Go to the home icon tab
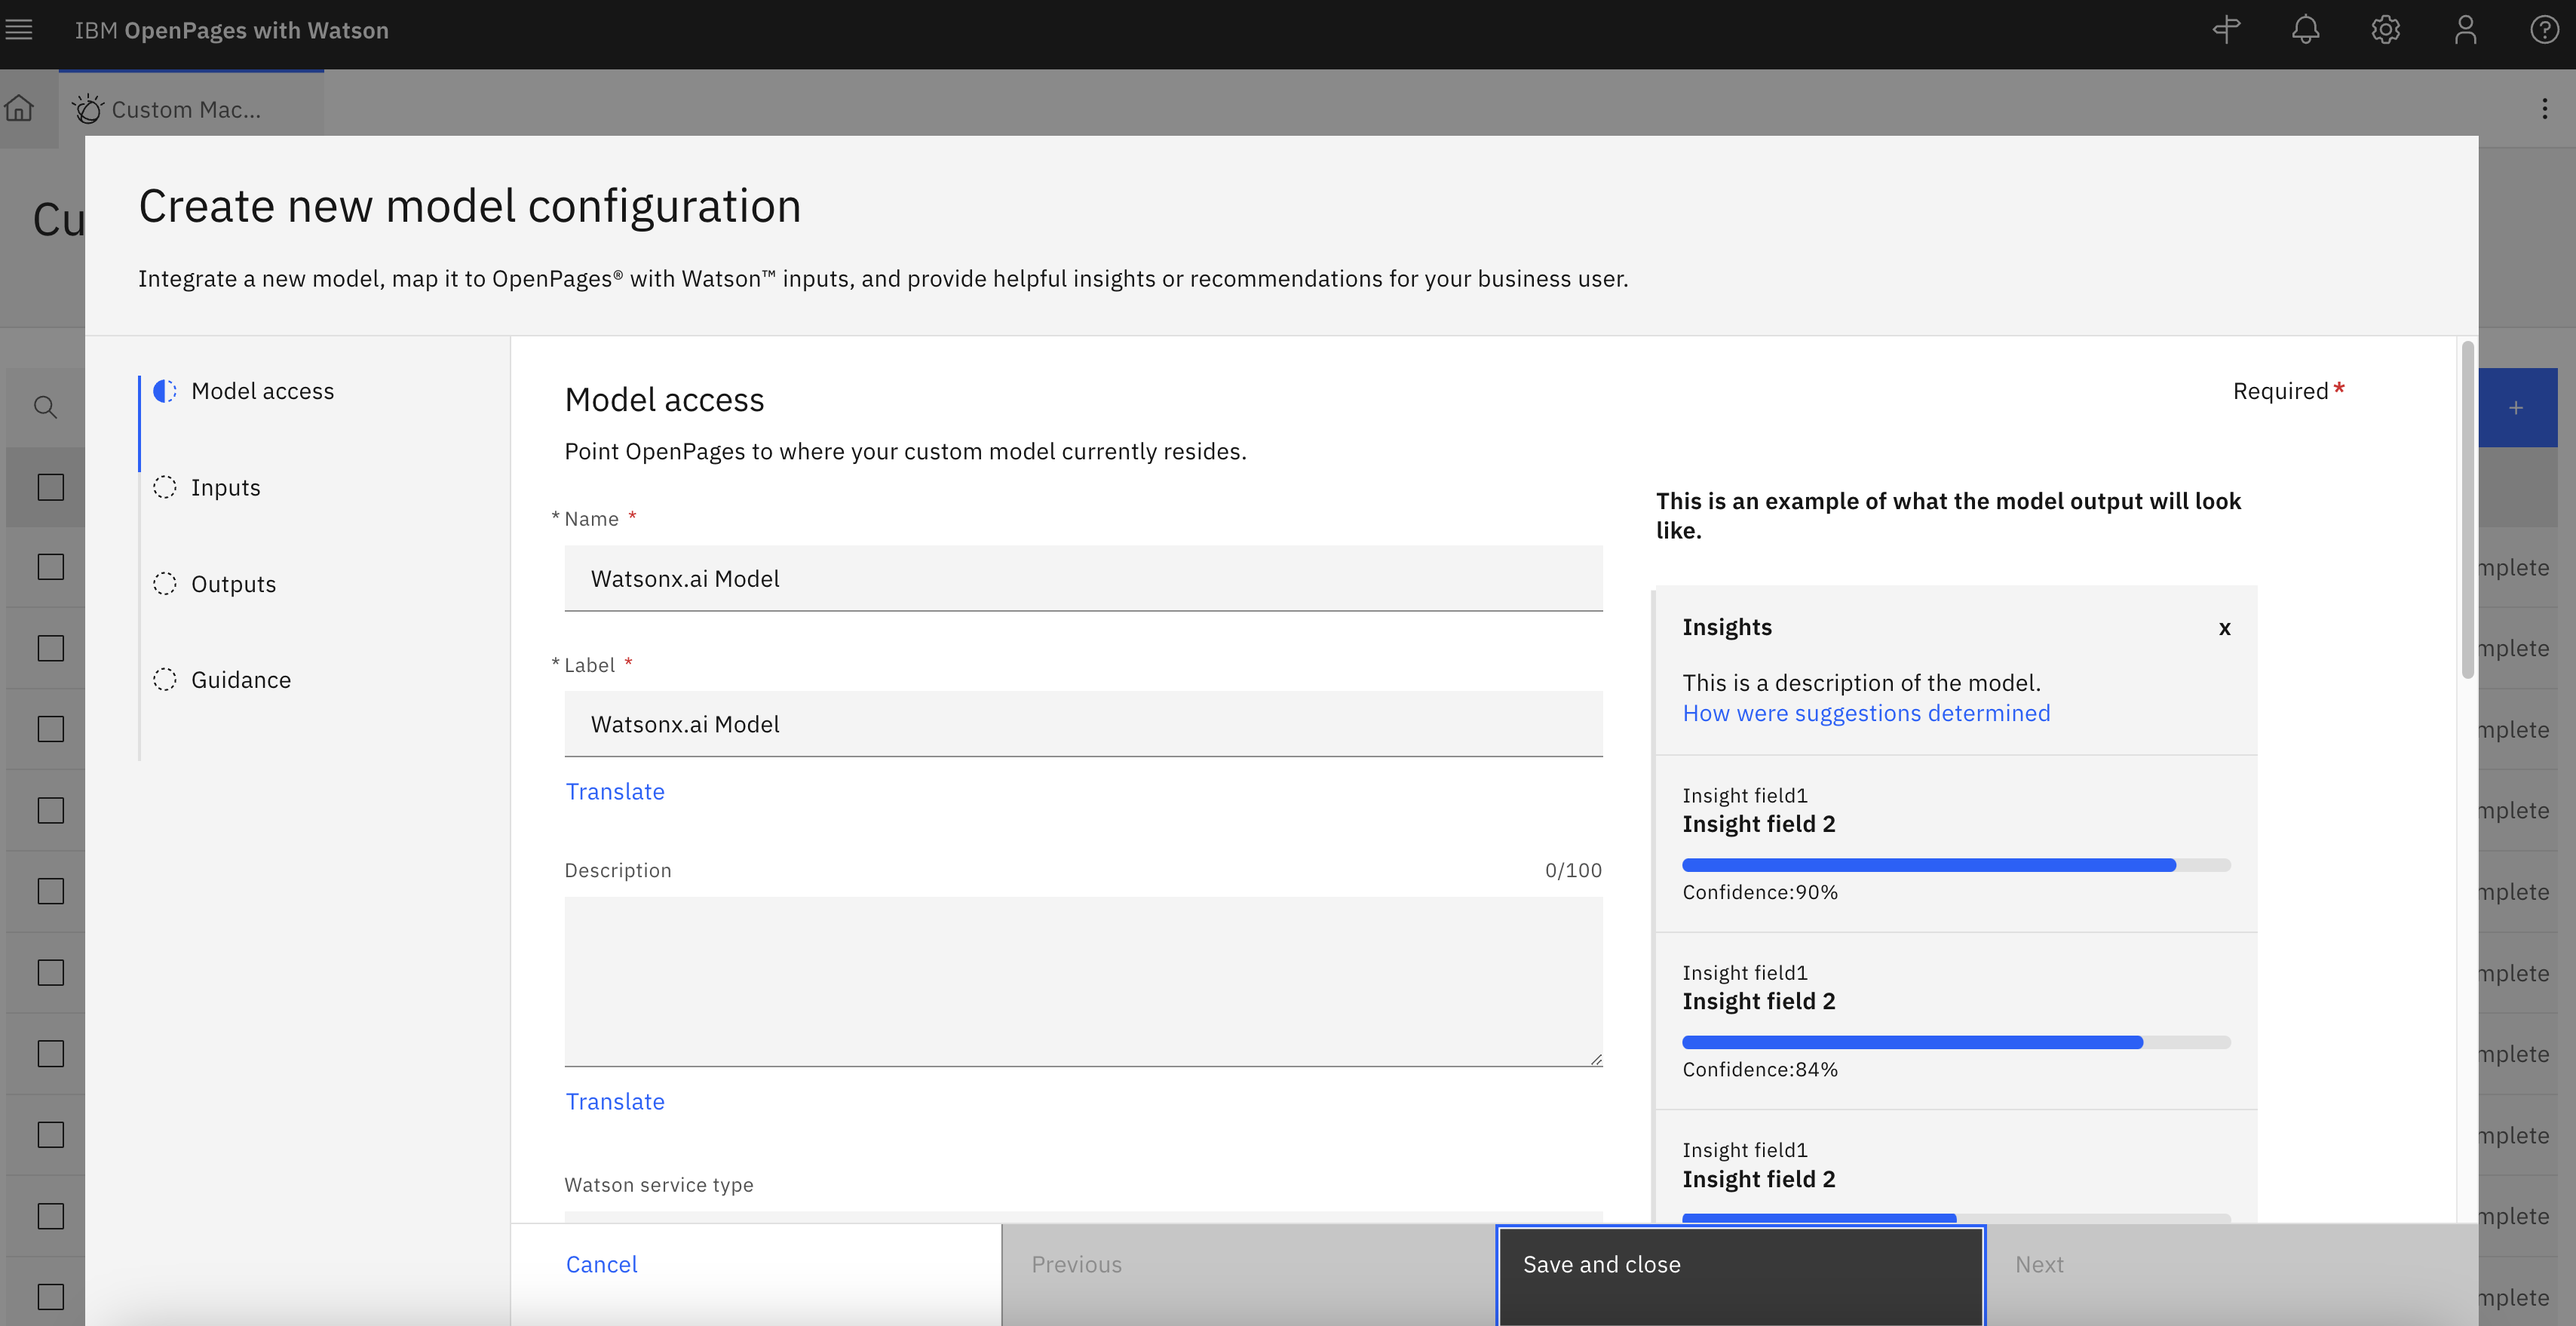This screenshot has width=2576, height=1326. (x=19, y=108)
